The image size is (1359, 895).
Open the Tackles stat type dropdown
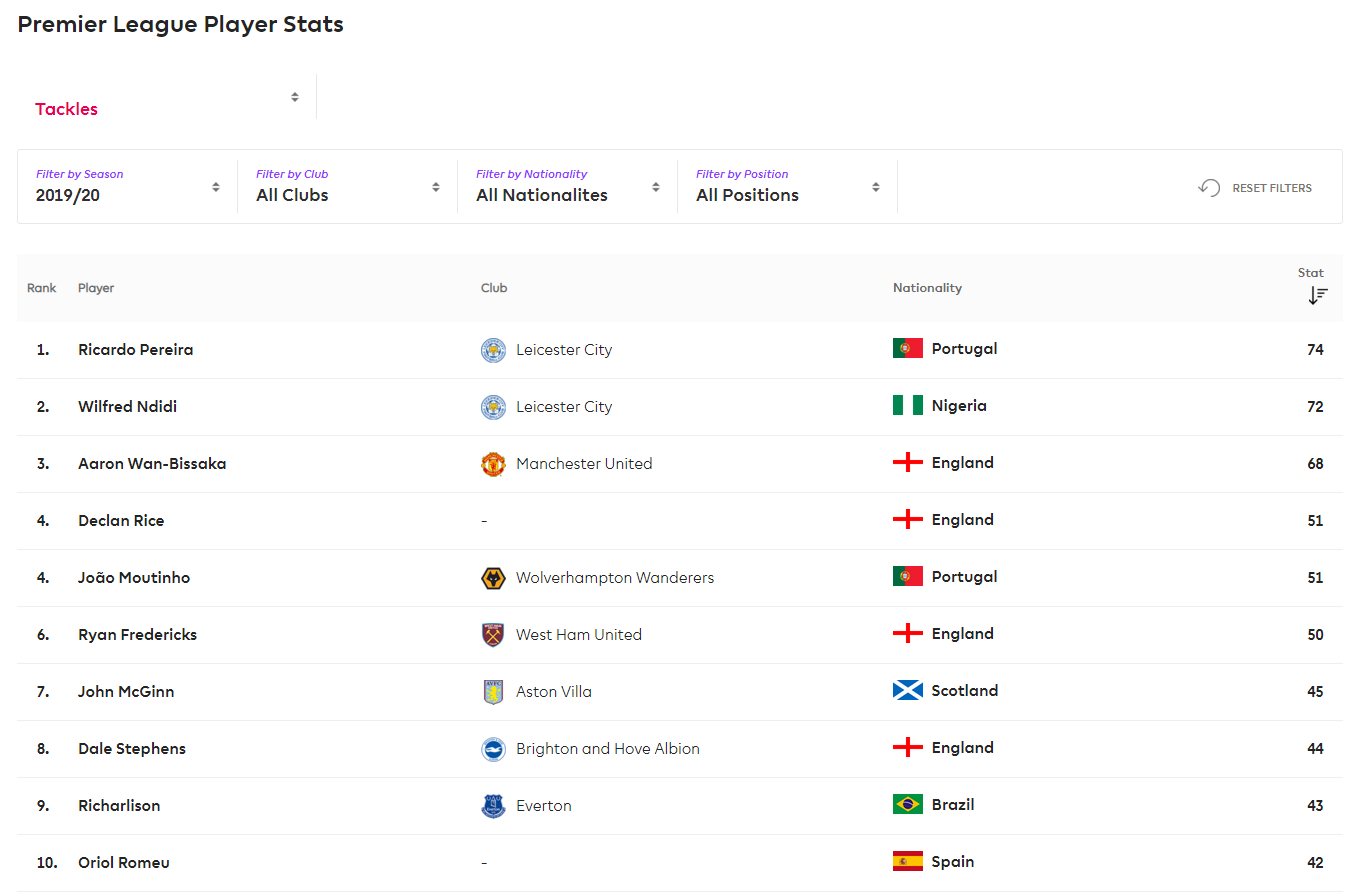pos(167,97)
